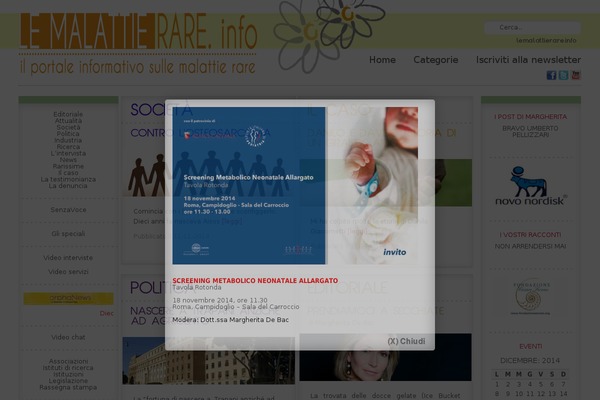Click the building photo under Politica

tap(209, 361)
